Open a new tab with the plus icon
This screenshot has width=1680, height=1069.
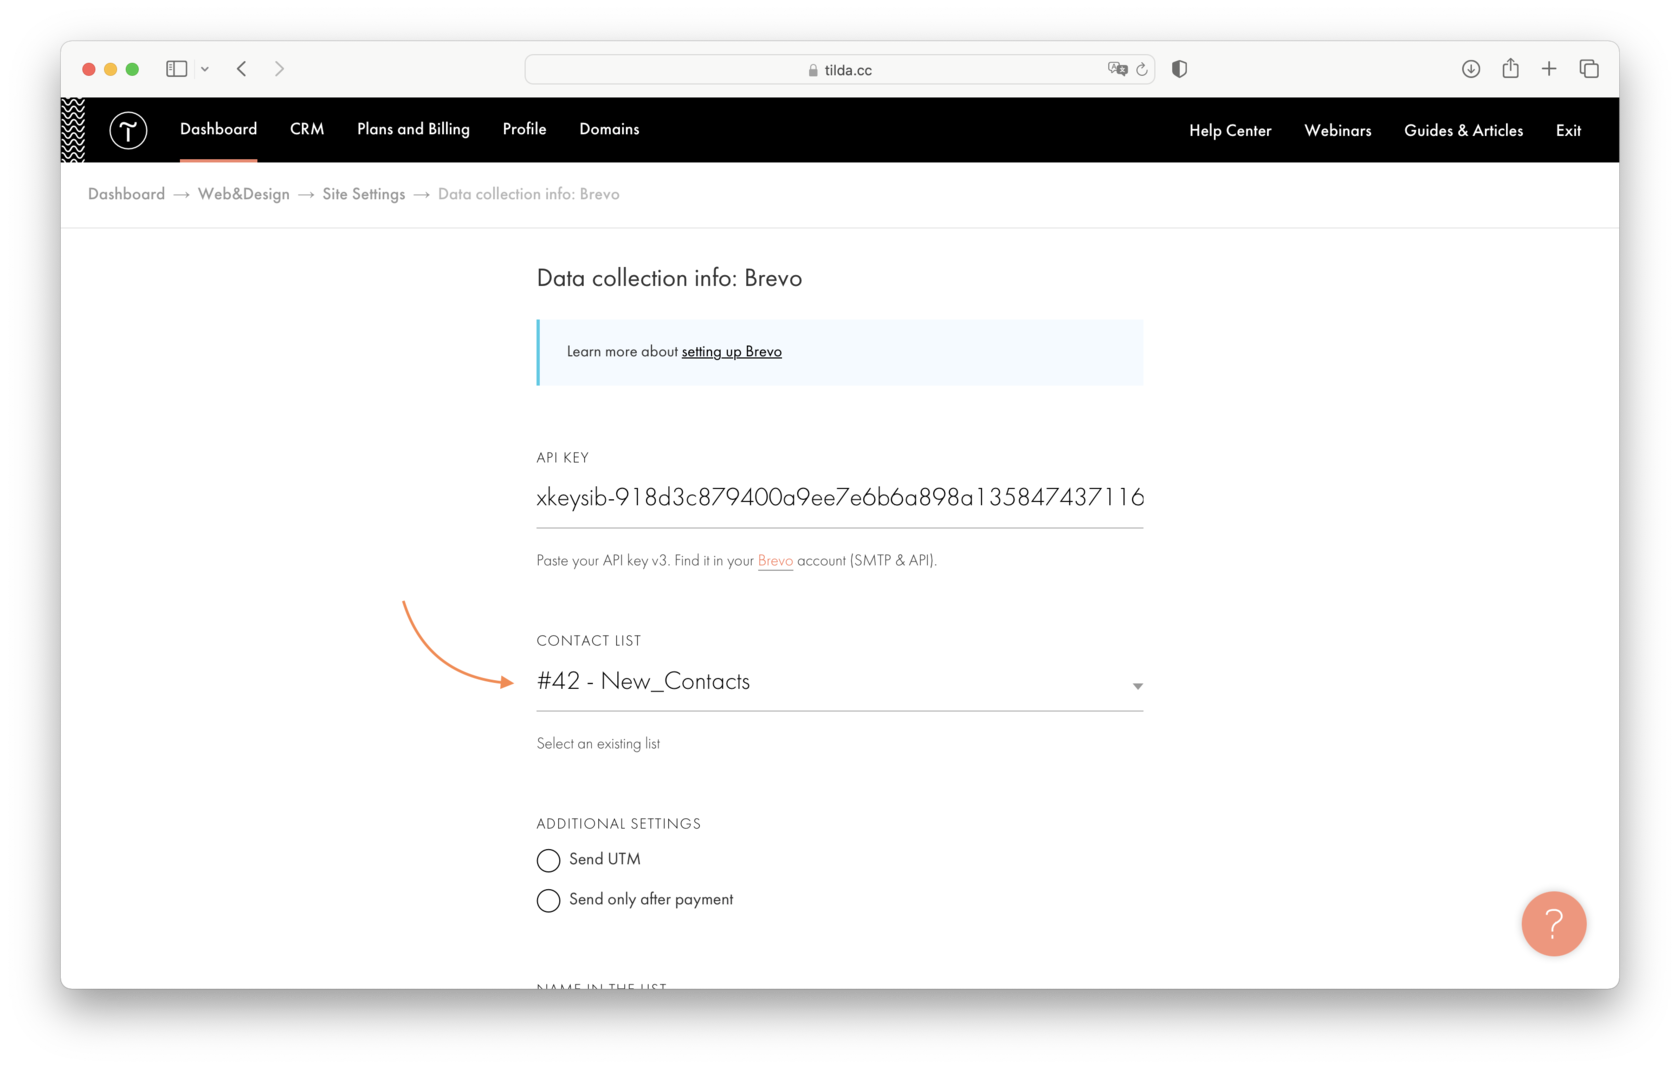1548,68
